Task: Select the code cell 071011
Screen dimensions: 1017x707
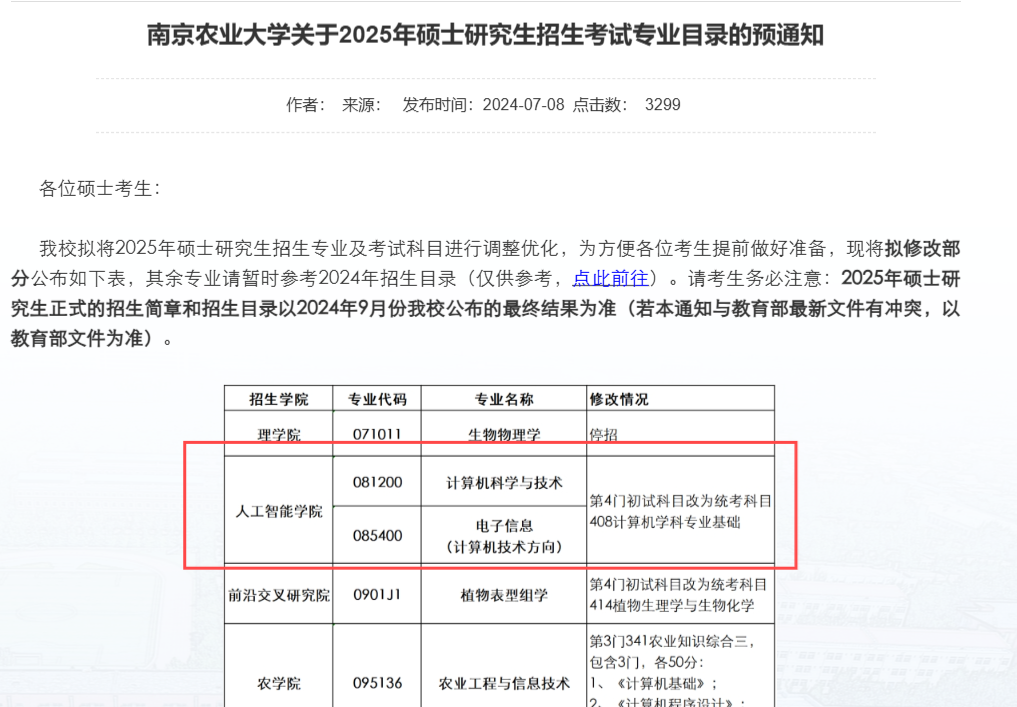Action: (x=377, y=434)
